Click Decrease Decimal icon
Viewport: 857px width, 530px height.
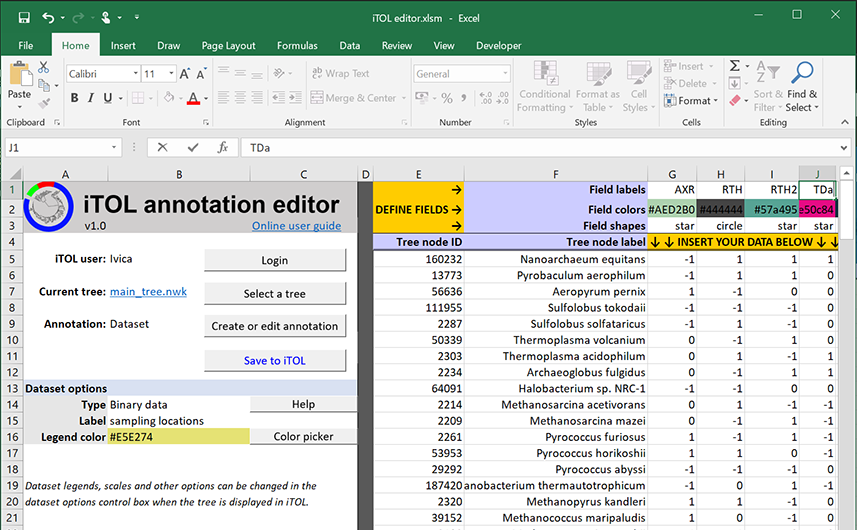(x=503, y=98)
